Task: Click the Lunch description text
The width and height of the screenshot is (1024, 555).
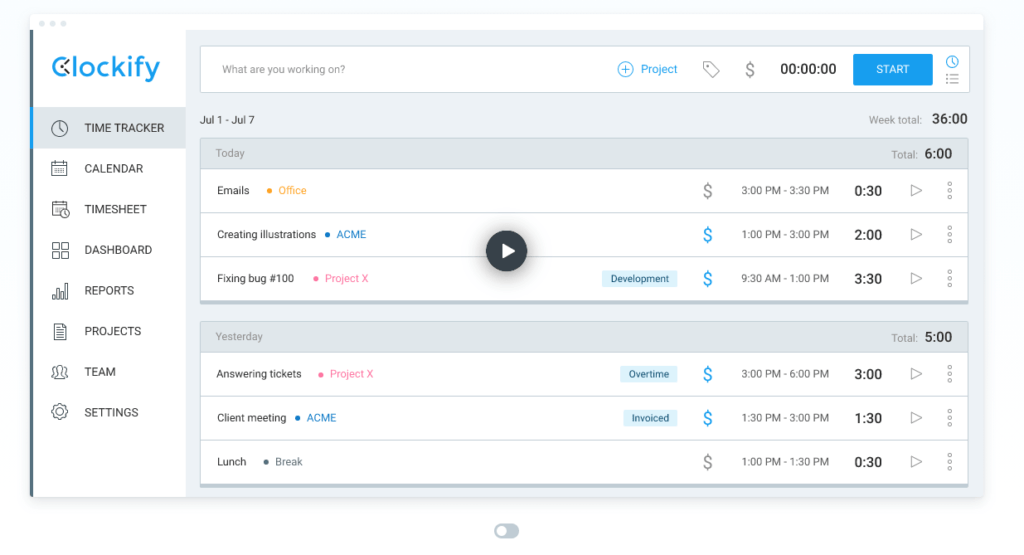Action: [232, 462]
